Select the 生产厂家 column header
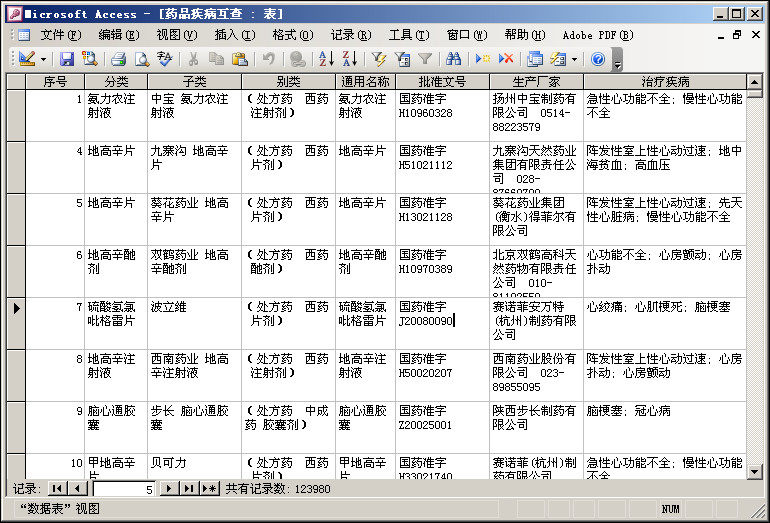 pyautogui.click(x=536, y=82)
